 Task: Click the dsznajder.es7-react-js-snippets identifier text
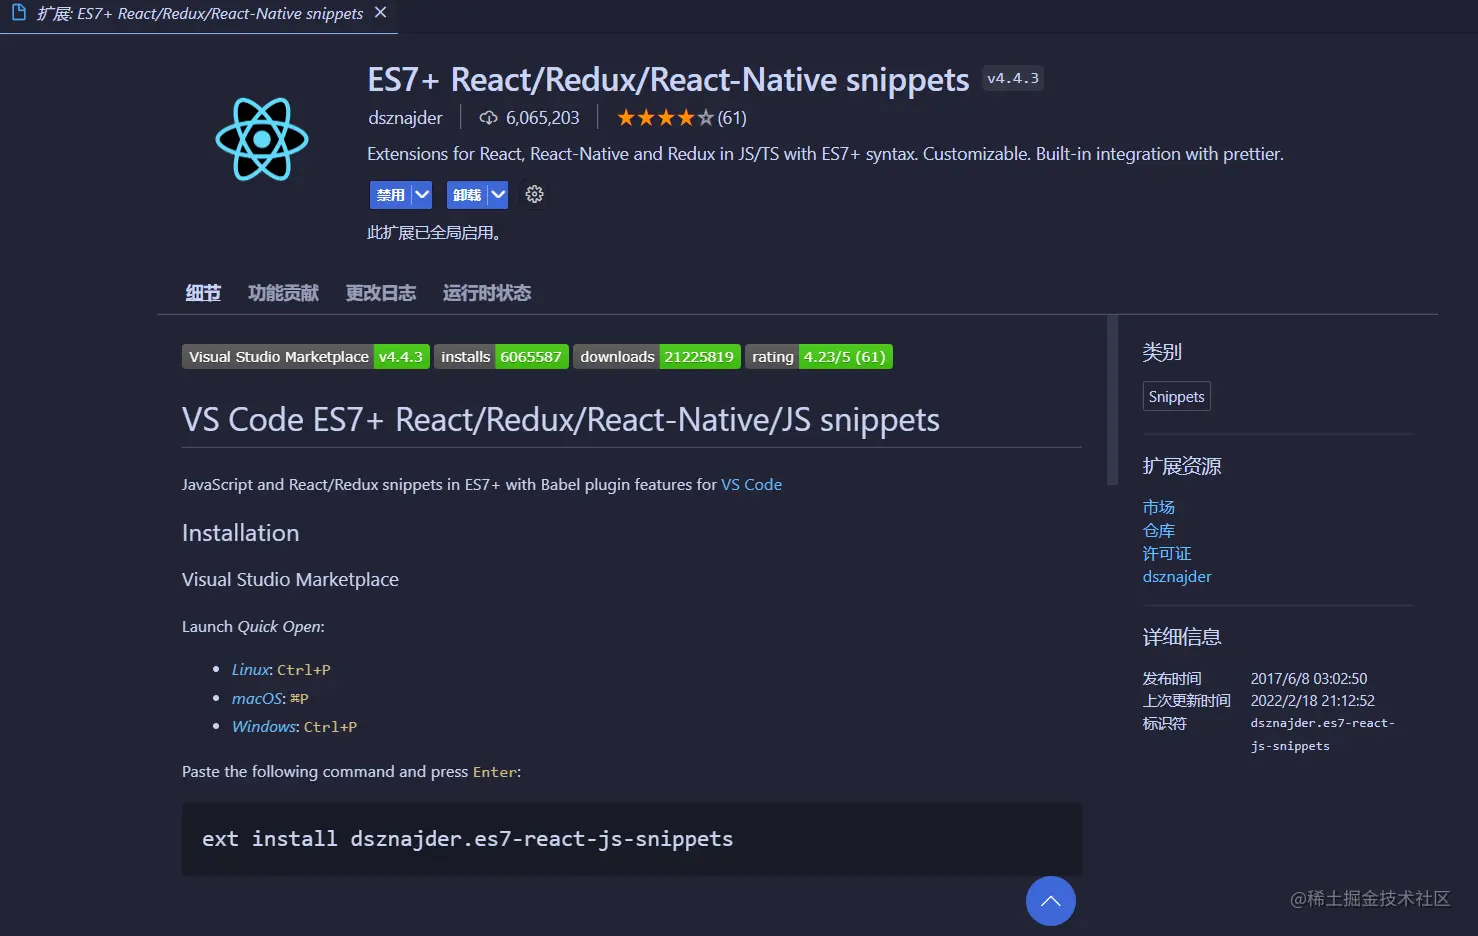click(x=1322, y=735)
